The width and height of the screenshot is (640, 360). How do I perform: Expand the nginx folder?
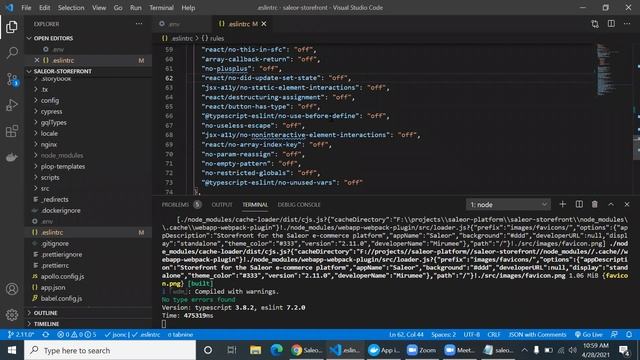point(49,144)
